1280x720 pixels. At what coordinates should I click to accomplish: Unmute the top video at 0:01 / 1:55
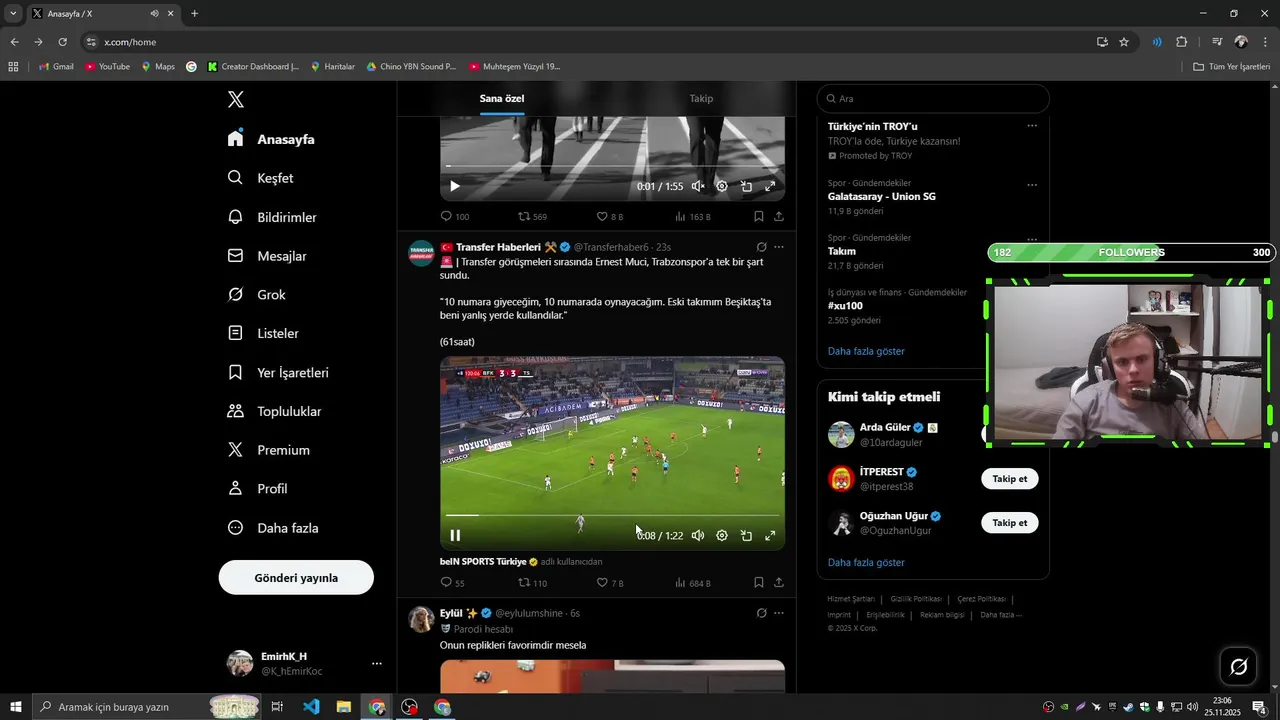pos(698,186)
